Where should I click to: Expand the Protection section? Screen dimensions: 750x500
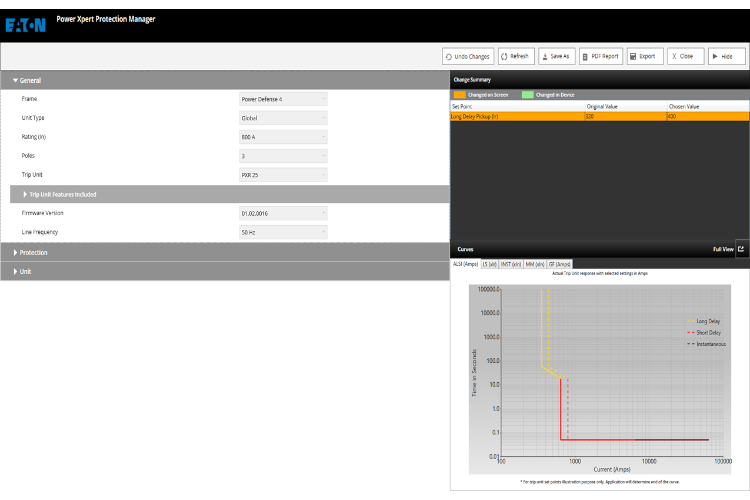(x=33, y=252)
